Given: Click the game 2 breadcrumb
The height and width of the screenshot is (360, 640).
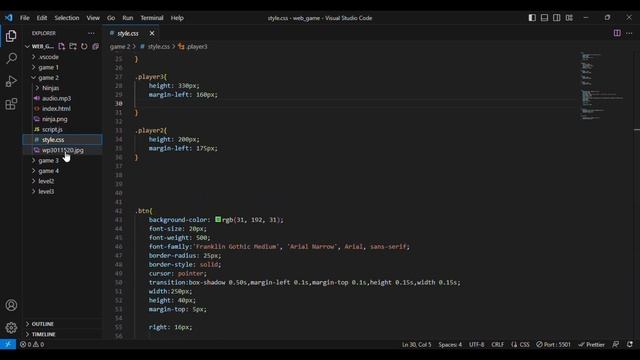Looking at the screenshot, I should [120, 47].
